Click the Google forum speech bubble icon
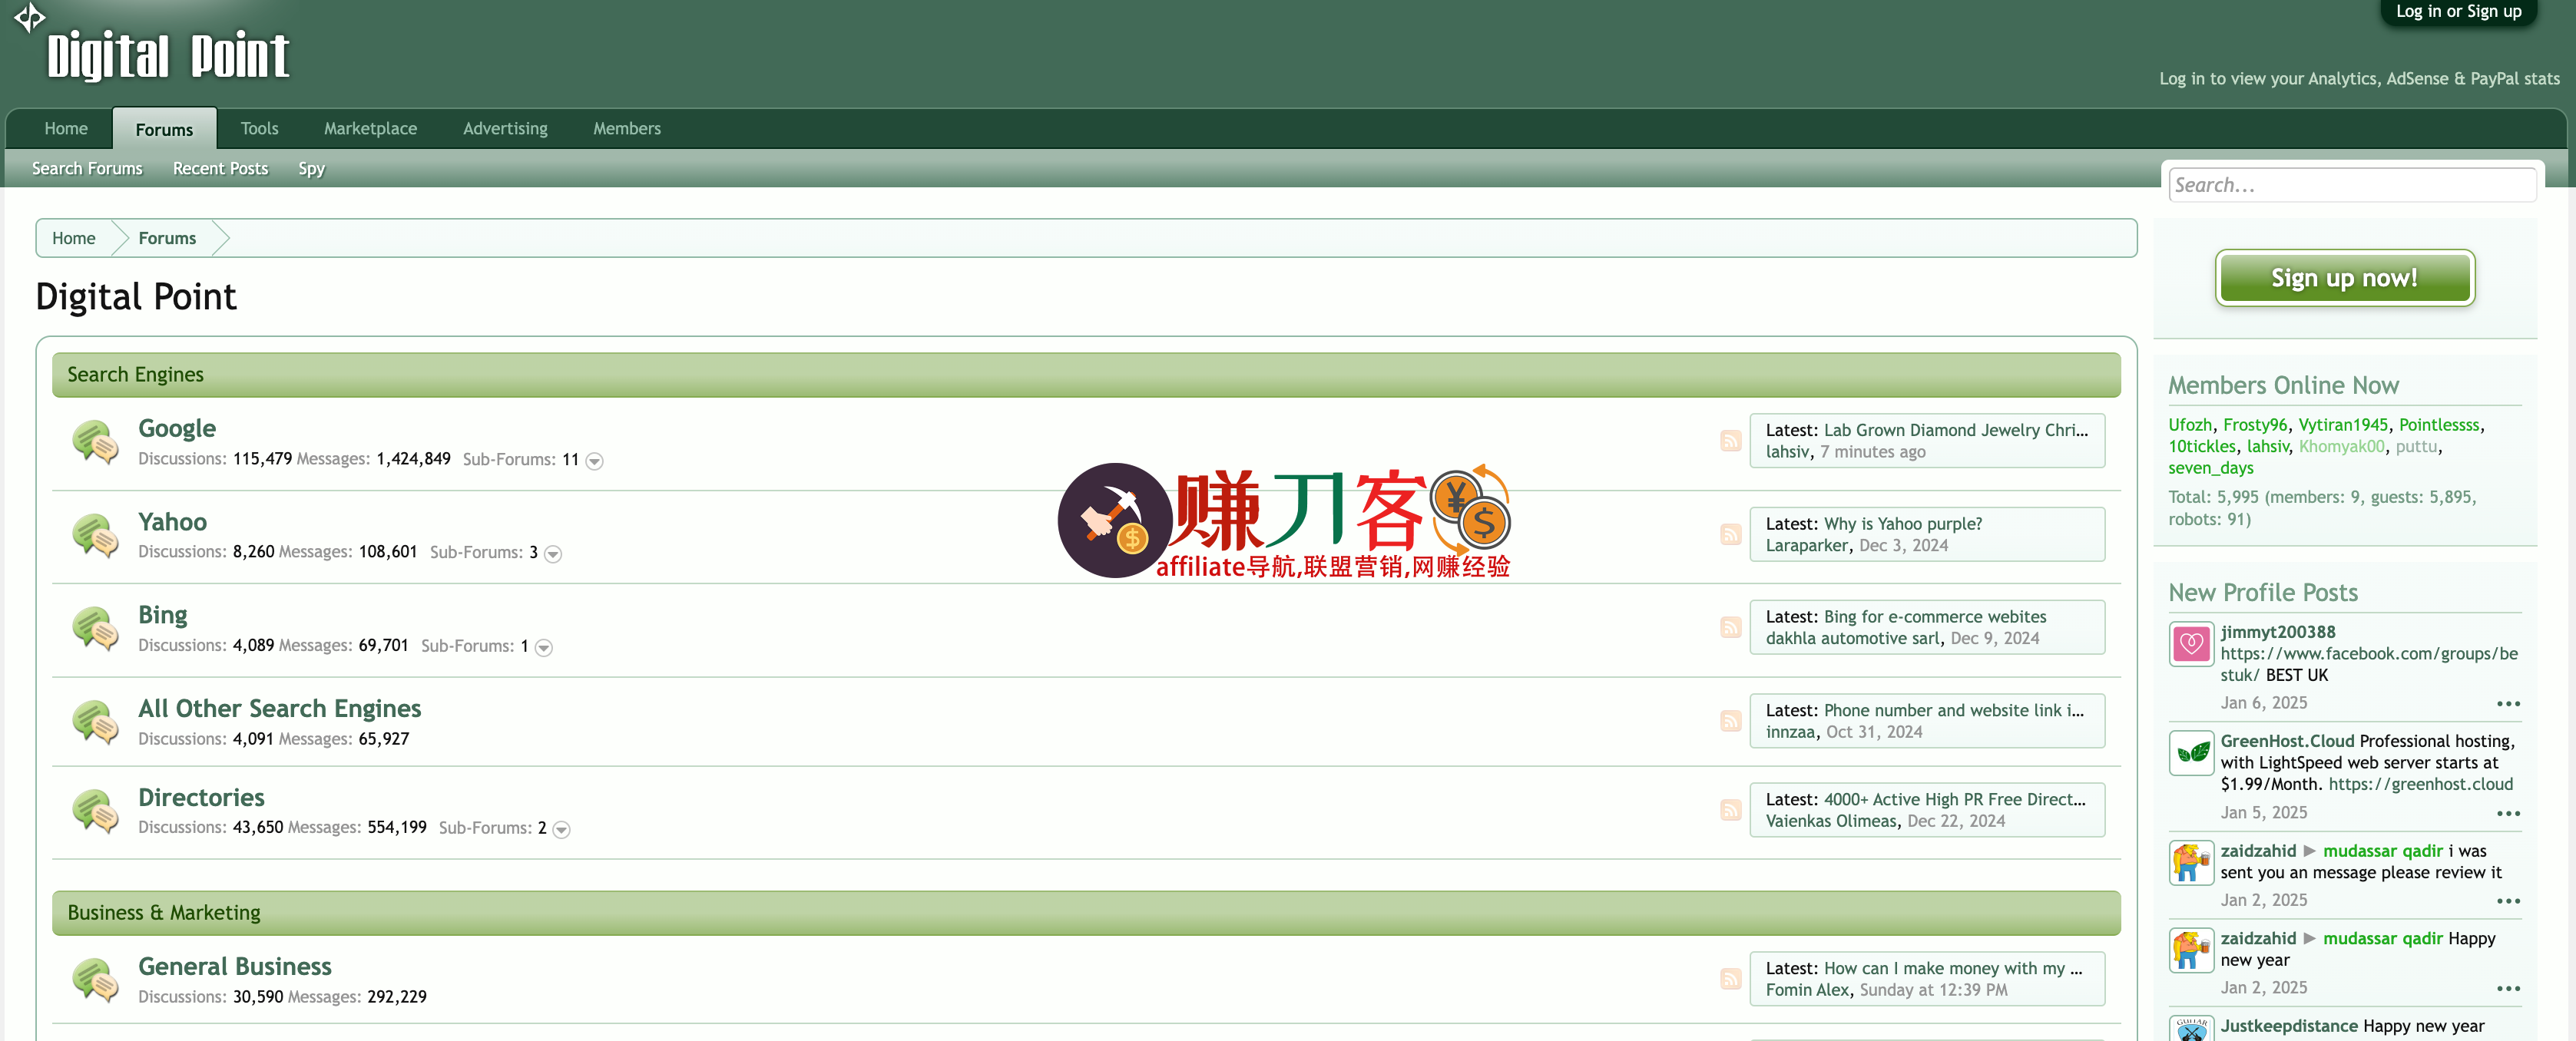Viewport: 2576px width, 1041px height. (95, 441)
